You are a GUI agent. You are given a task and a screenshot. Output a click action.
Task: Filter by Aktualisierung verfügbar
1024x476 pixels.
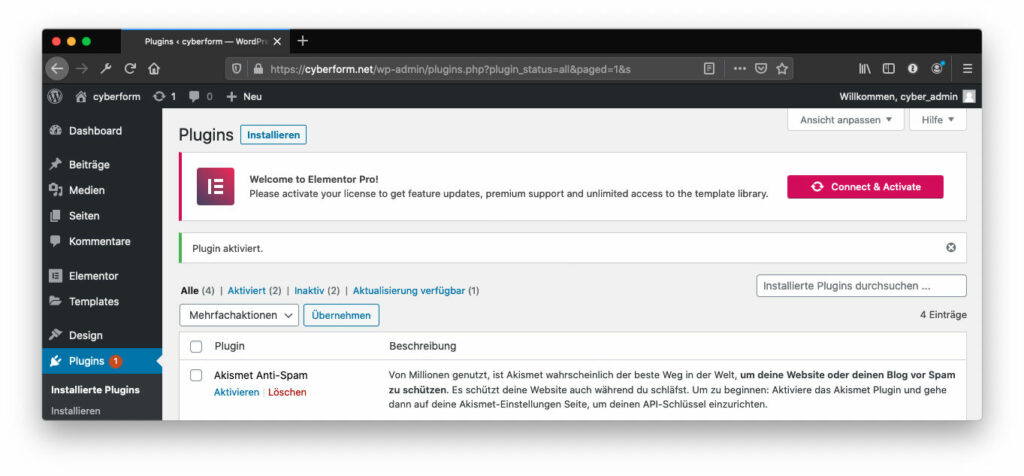[409, 291]
